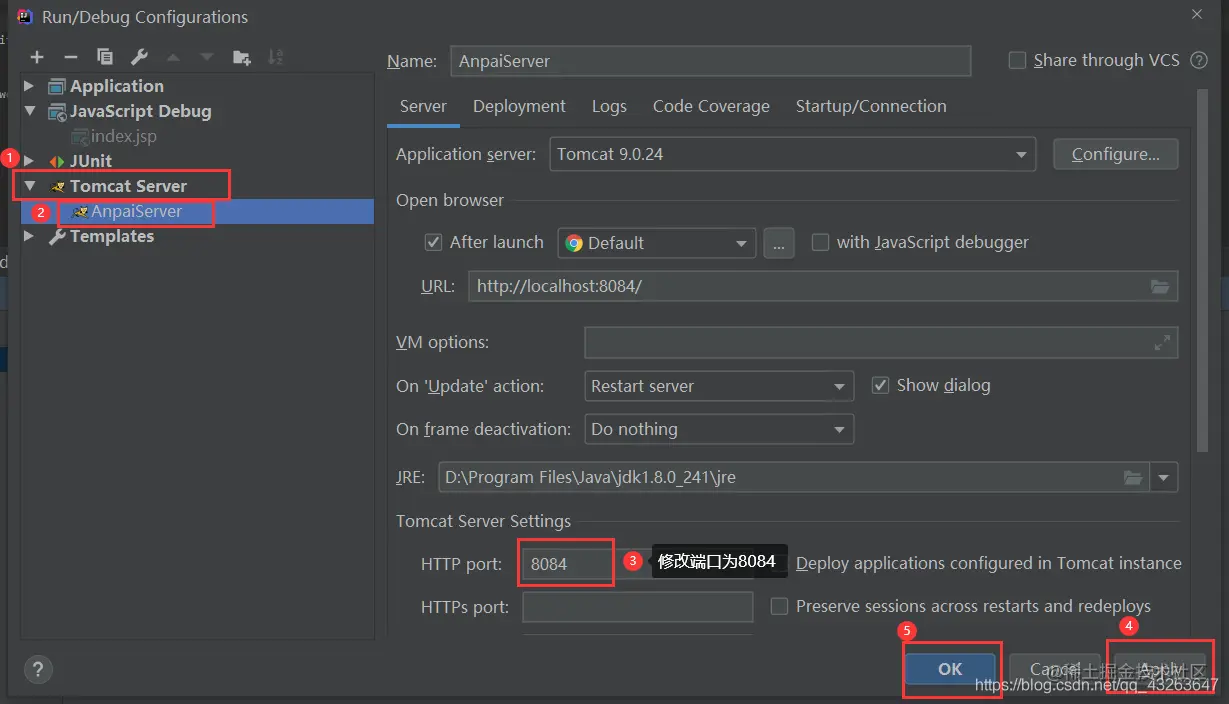Click the Chrome icon in browser selector
This screenshot has height=704, width=1229.
574,243
